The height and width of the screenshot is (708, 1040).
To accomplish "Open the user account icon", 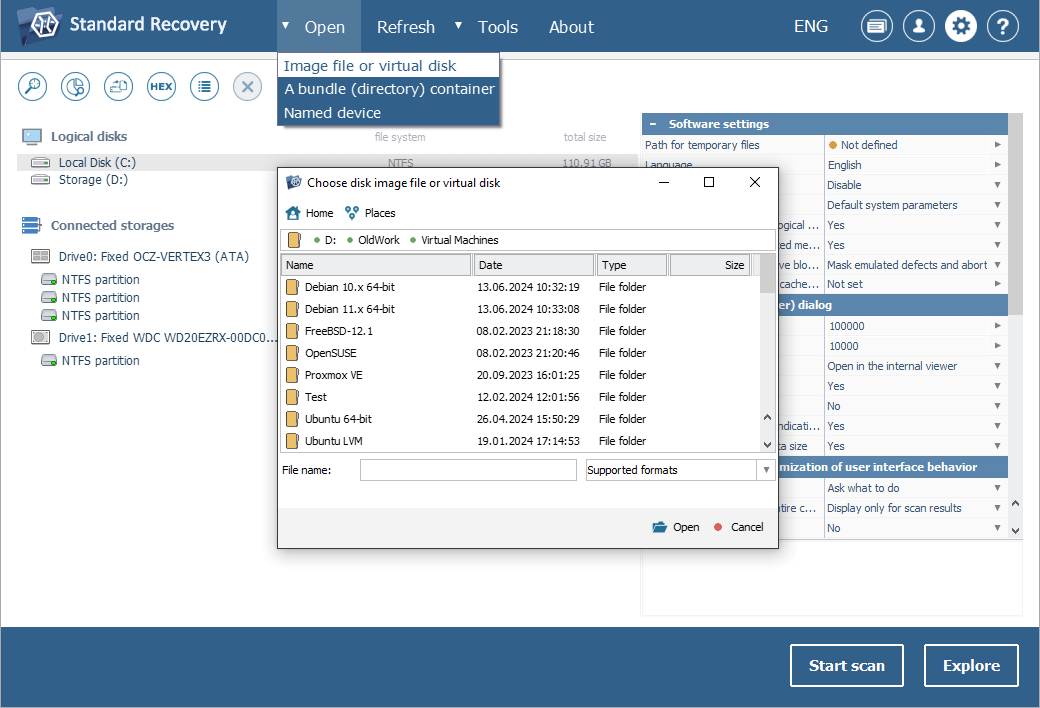I will 919,27.
